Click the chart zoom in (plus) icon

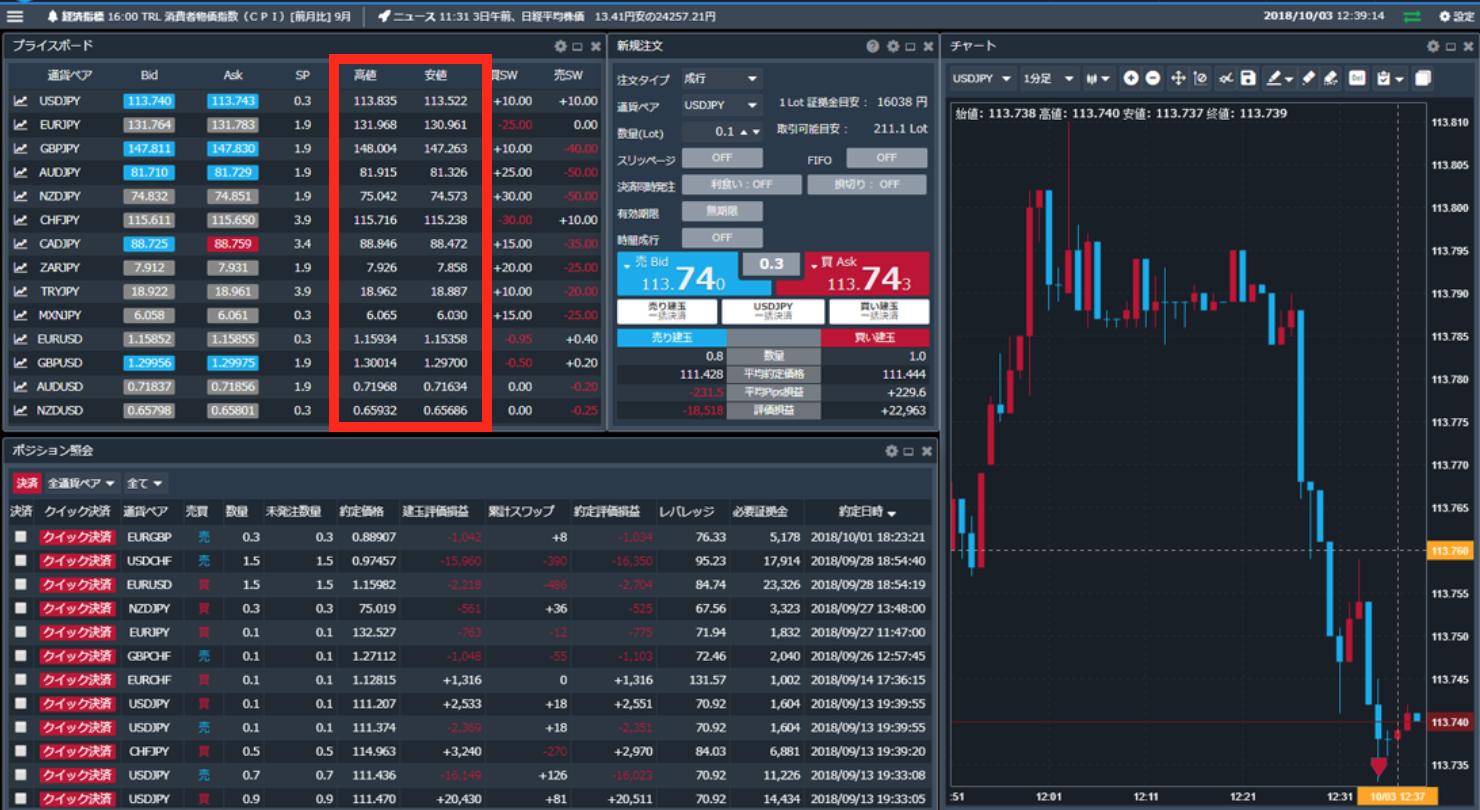click(1131, 78)
